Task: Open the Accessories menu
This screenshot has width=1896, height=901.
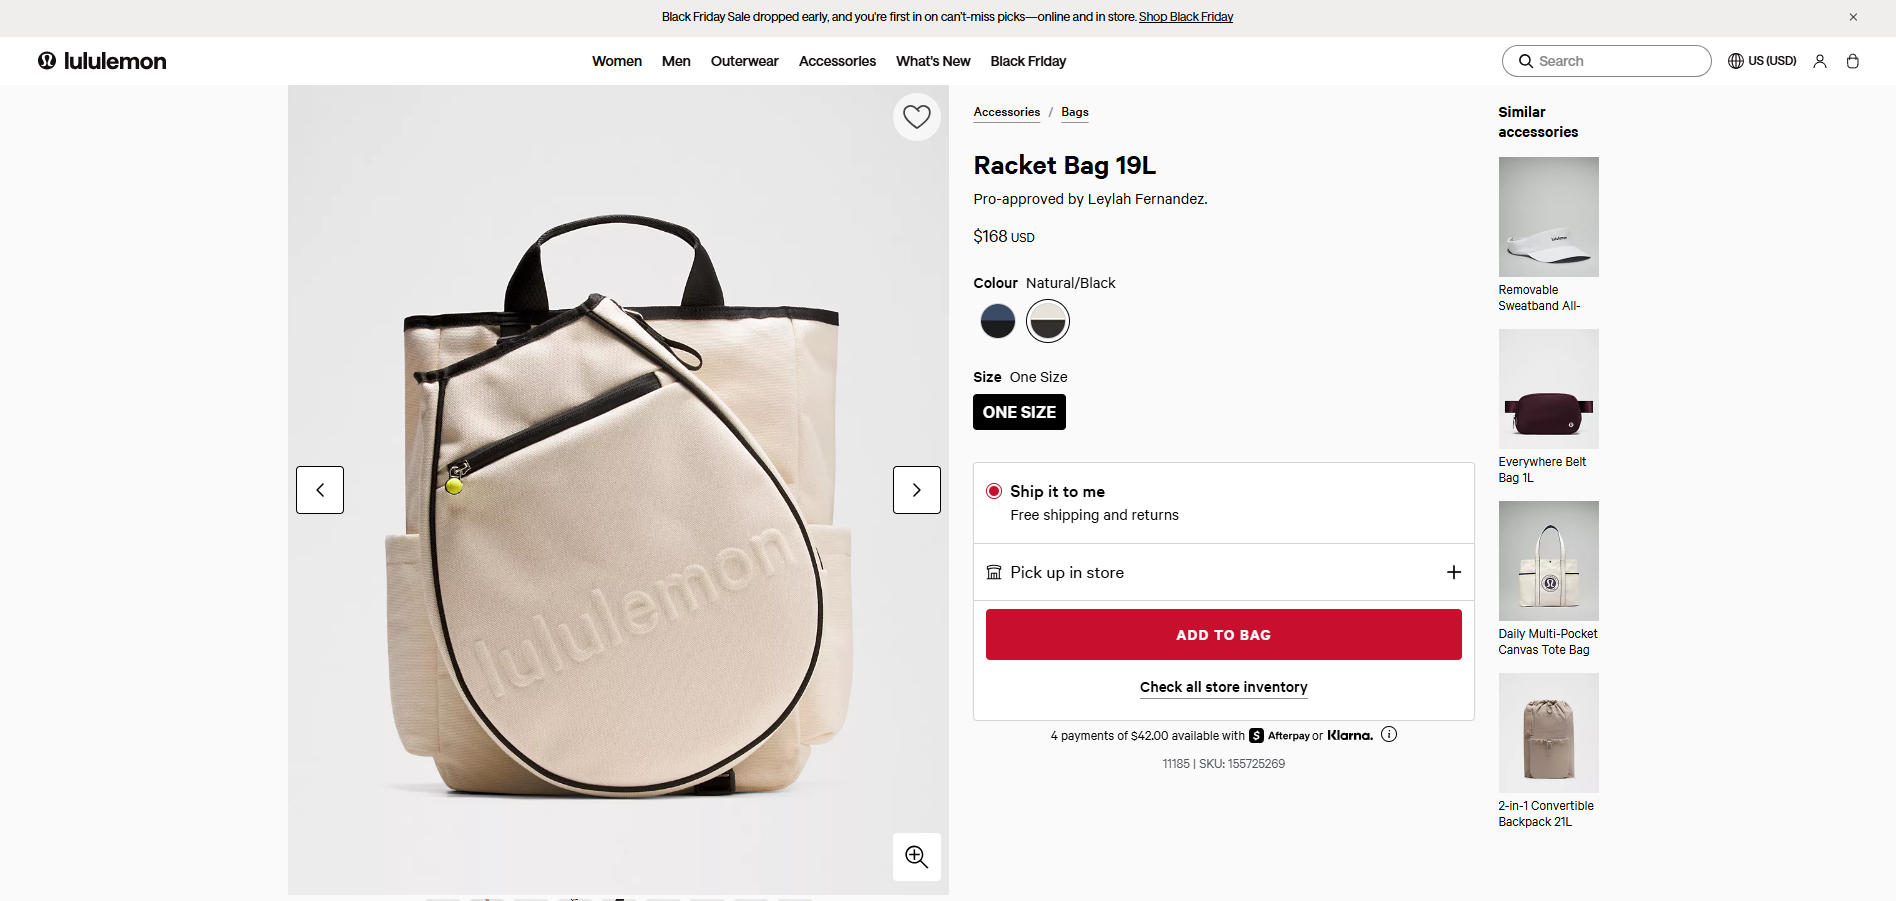Action: tap(837, 61)
